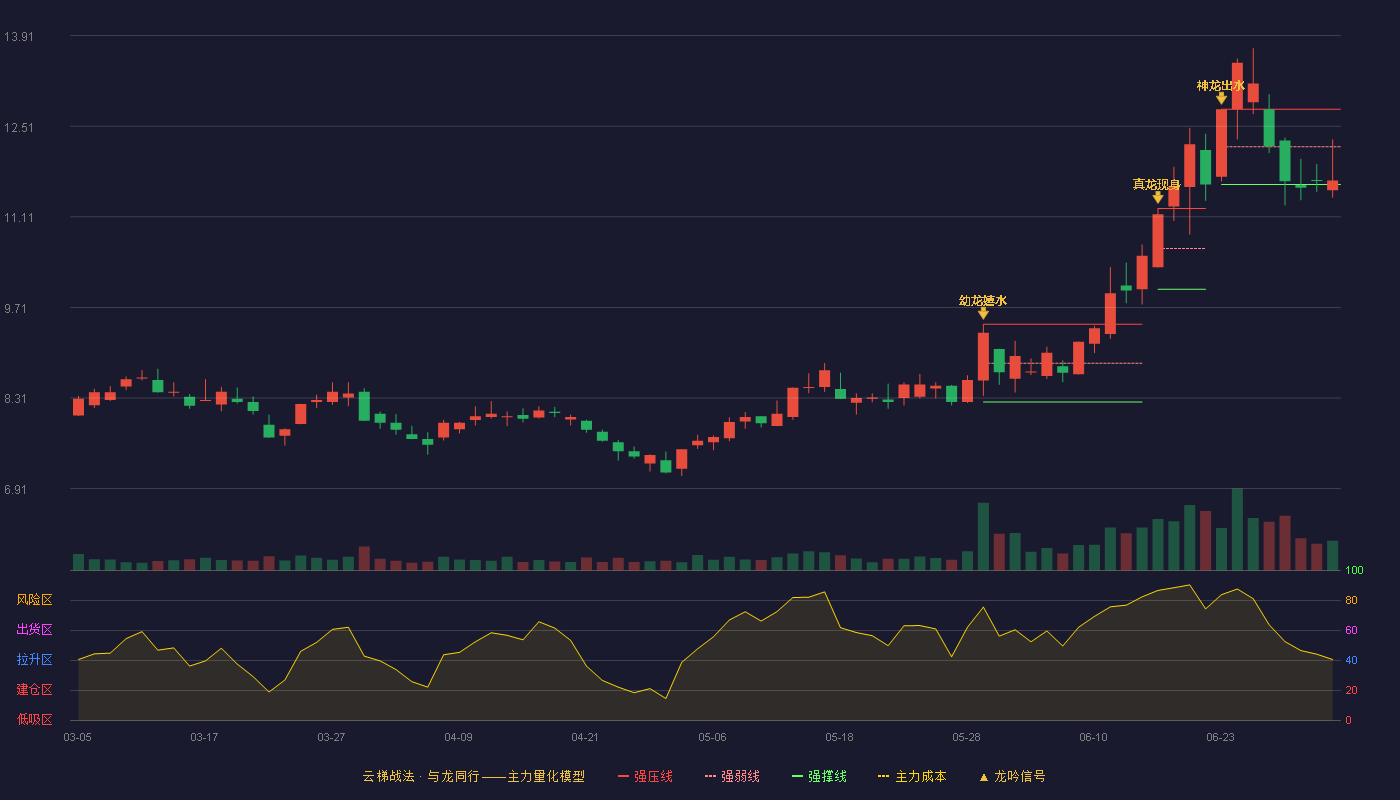Click the 真龙现身 signal arrow marker
Screen dimensions: 1400x800
click(x=1158, y=197)
